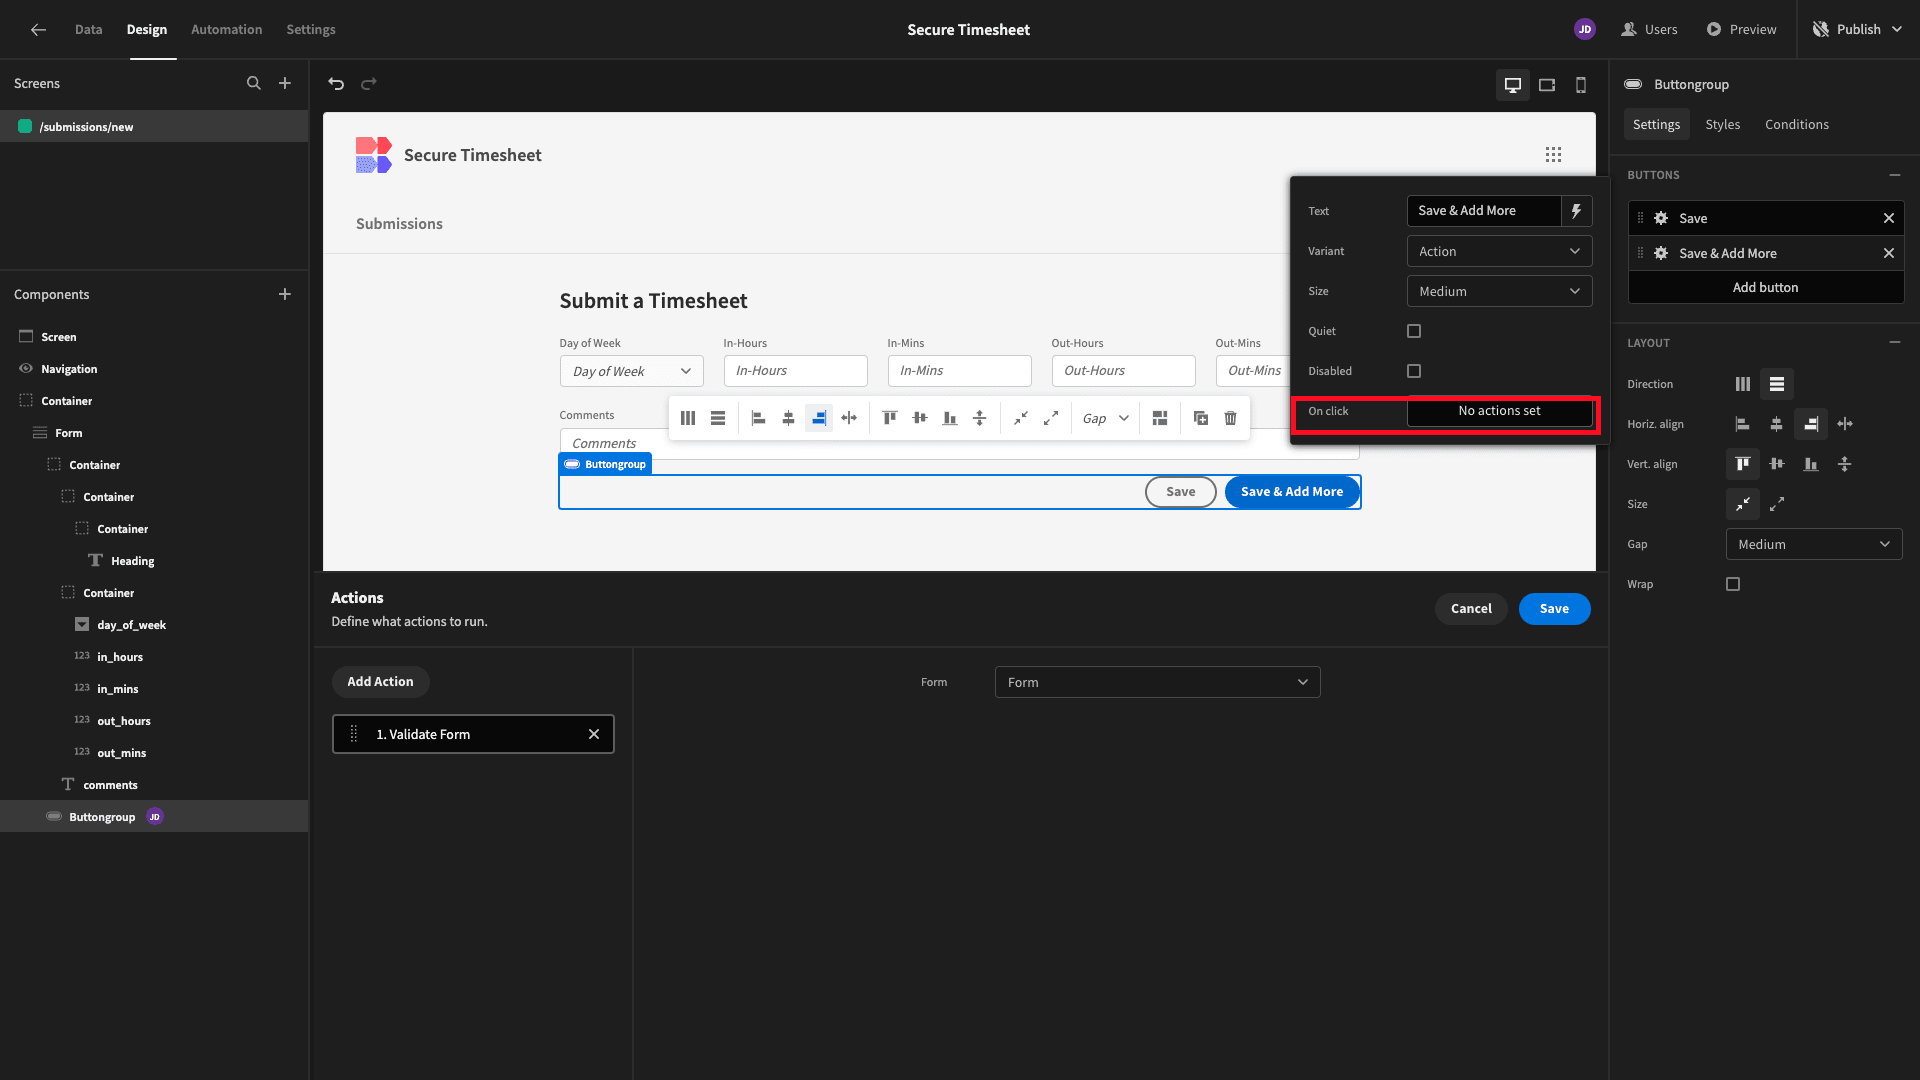
Task: Remove the Save & Add More button entry
Action: pos(1889,253)
